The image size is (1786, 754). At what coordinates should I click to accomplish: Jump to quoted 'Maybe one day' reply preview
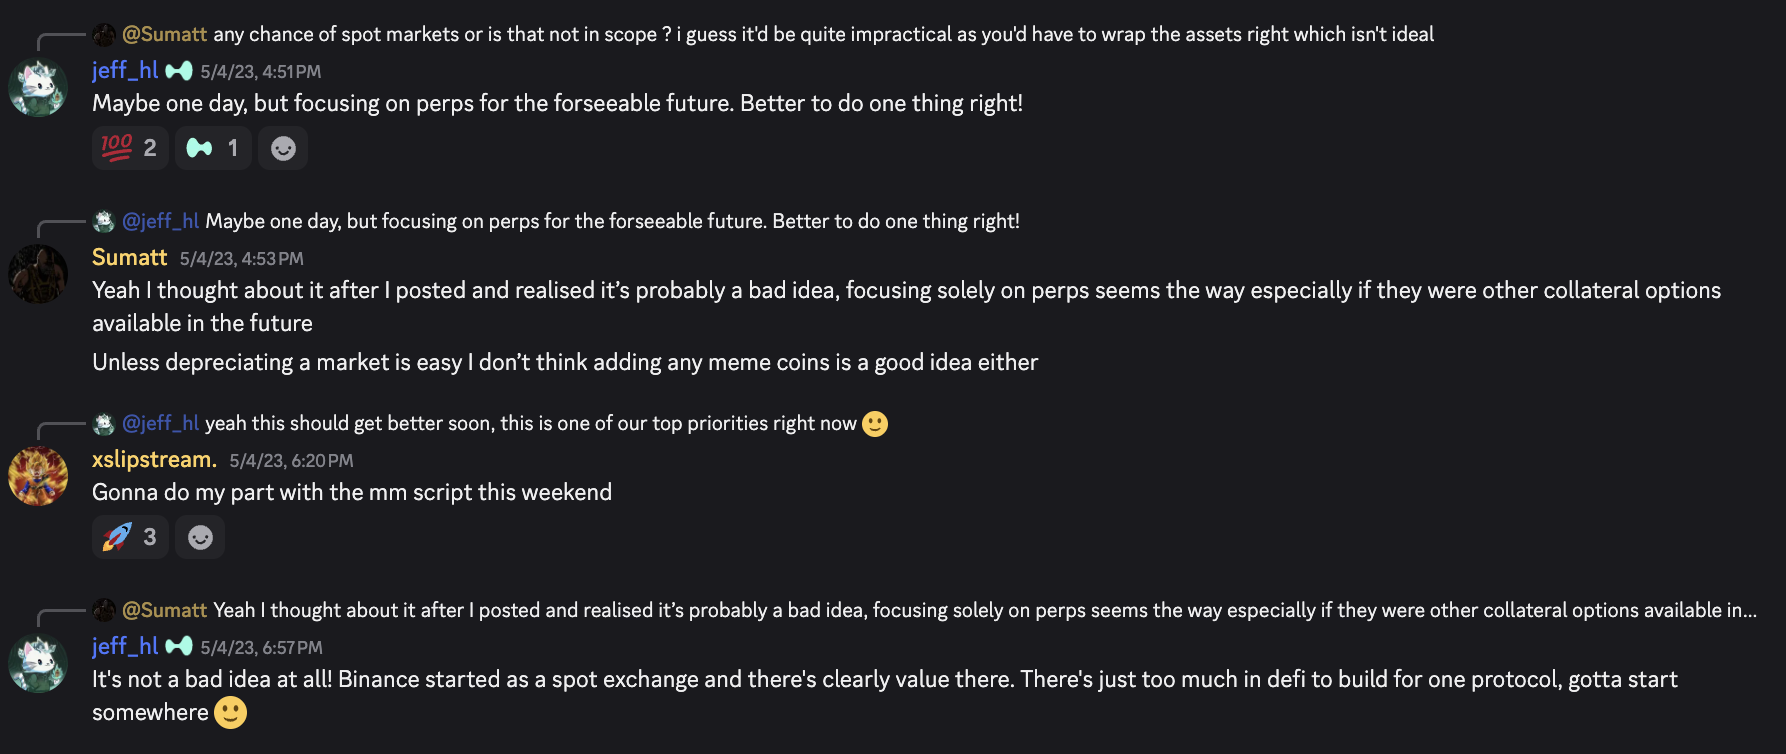[612, 221]
